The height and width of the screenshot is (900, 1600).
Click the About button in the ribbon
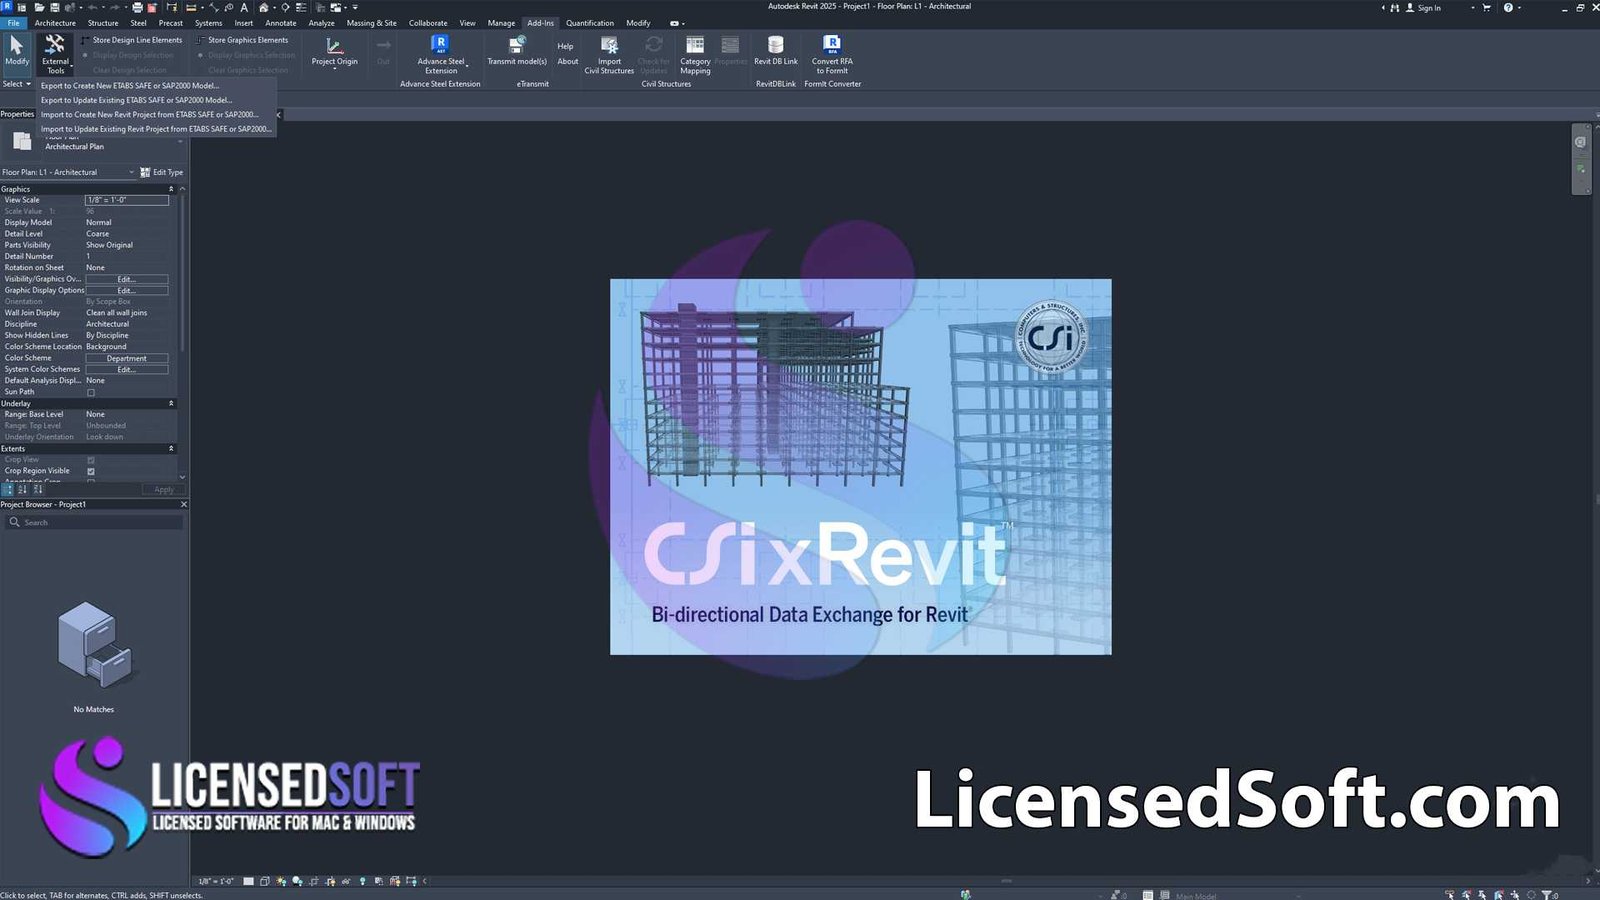(568, 61)
